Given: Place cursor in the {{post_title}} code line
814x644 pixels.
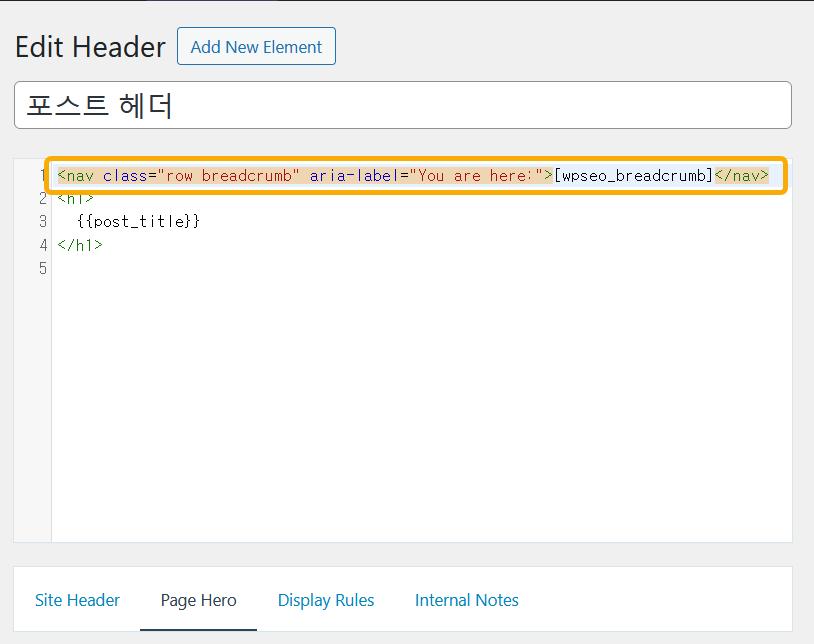Looking at the screenshot, I should (x=138, y=222).
